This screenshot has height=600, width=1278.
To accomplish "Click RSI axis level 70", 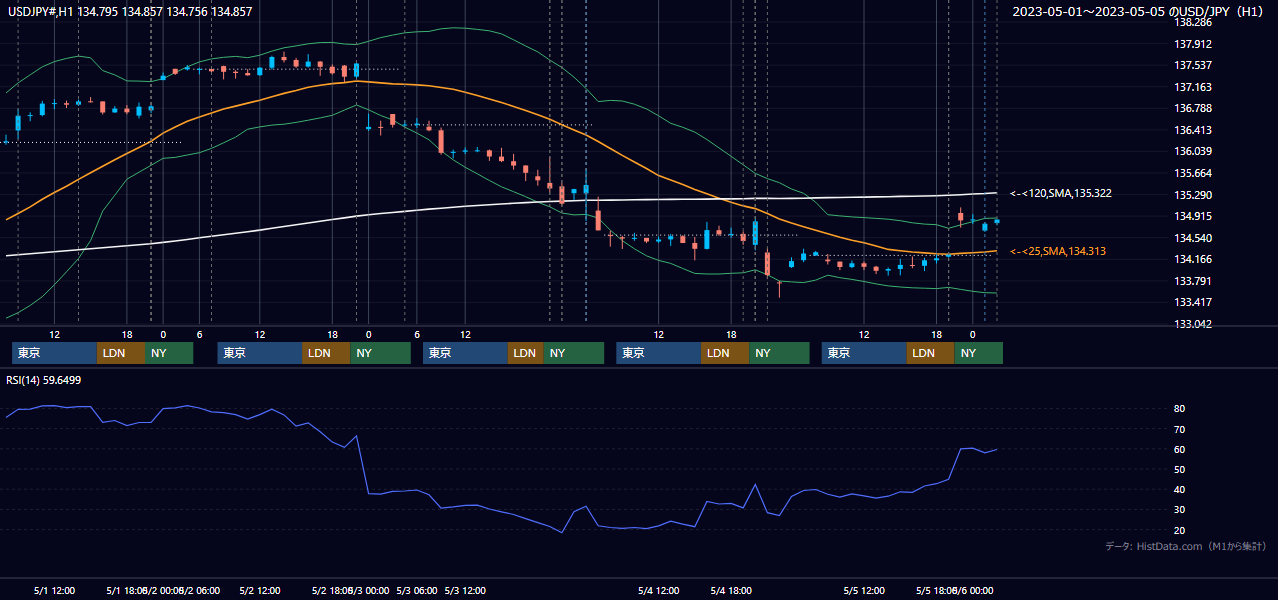I will 1180,429.
